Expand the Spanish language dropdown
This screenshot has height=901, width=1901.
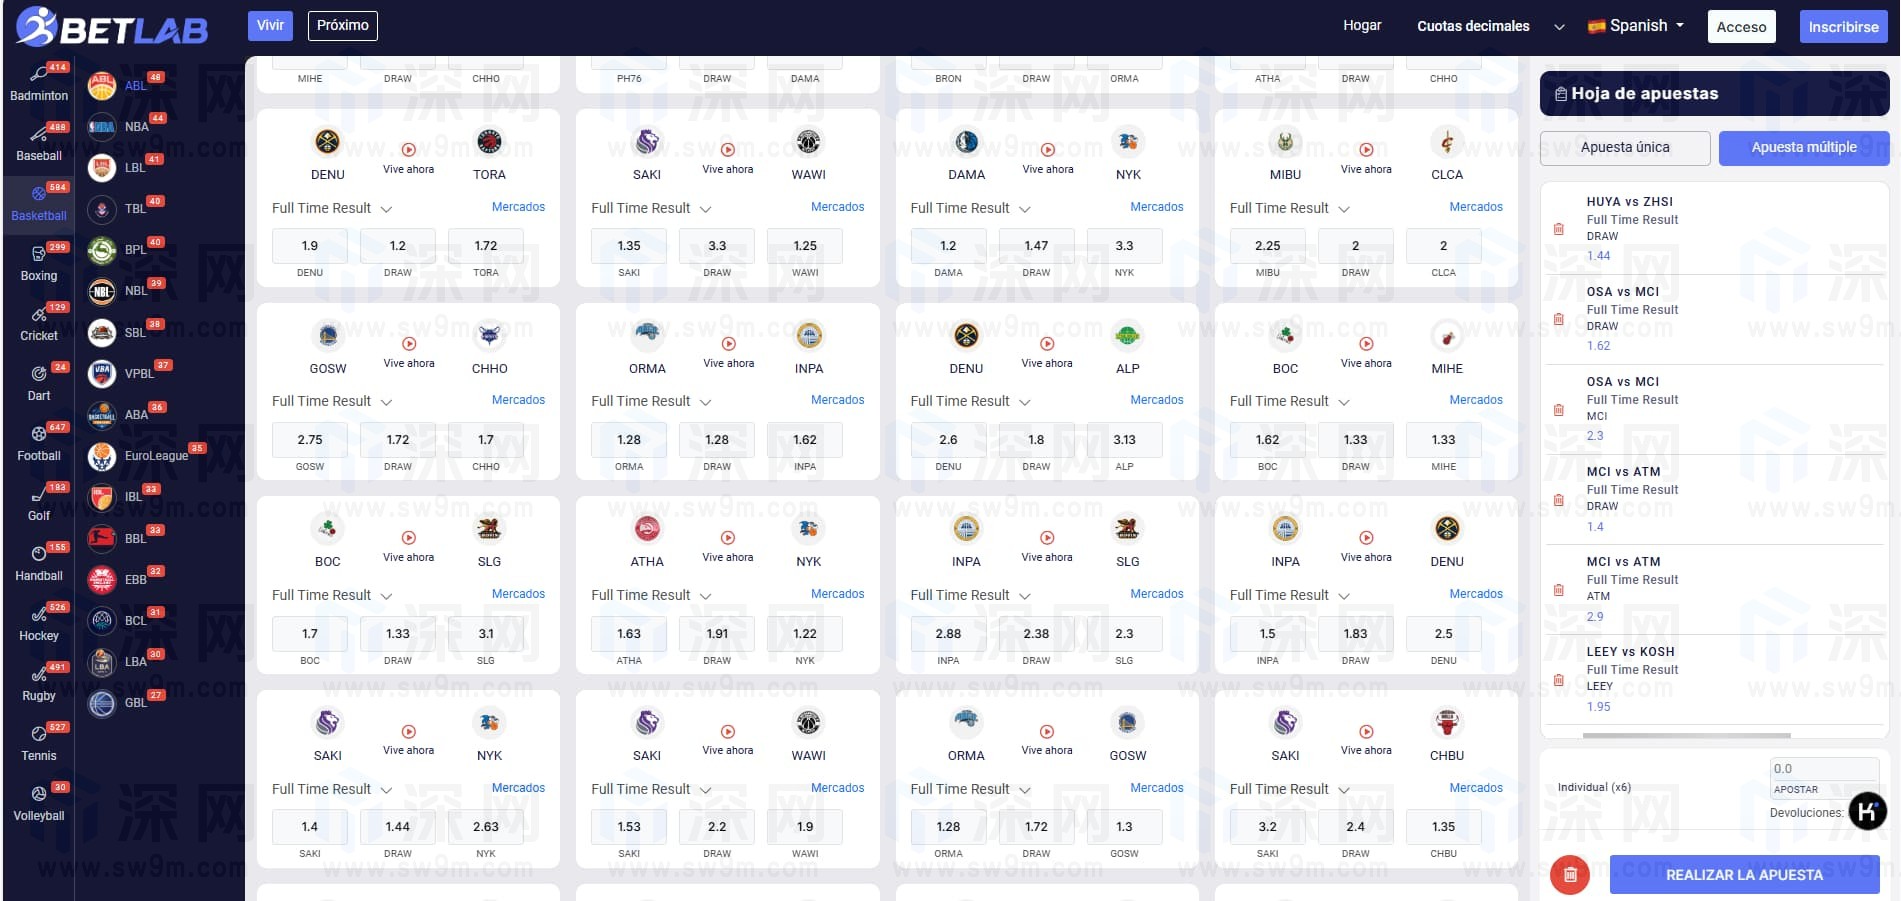tap(1636, 26)
